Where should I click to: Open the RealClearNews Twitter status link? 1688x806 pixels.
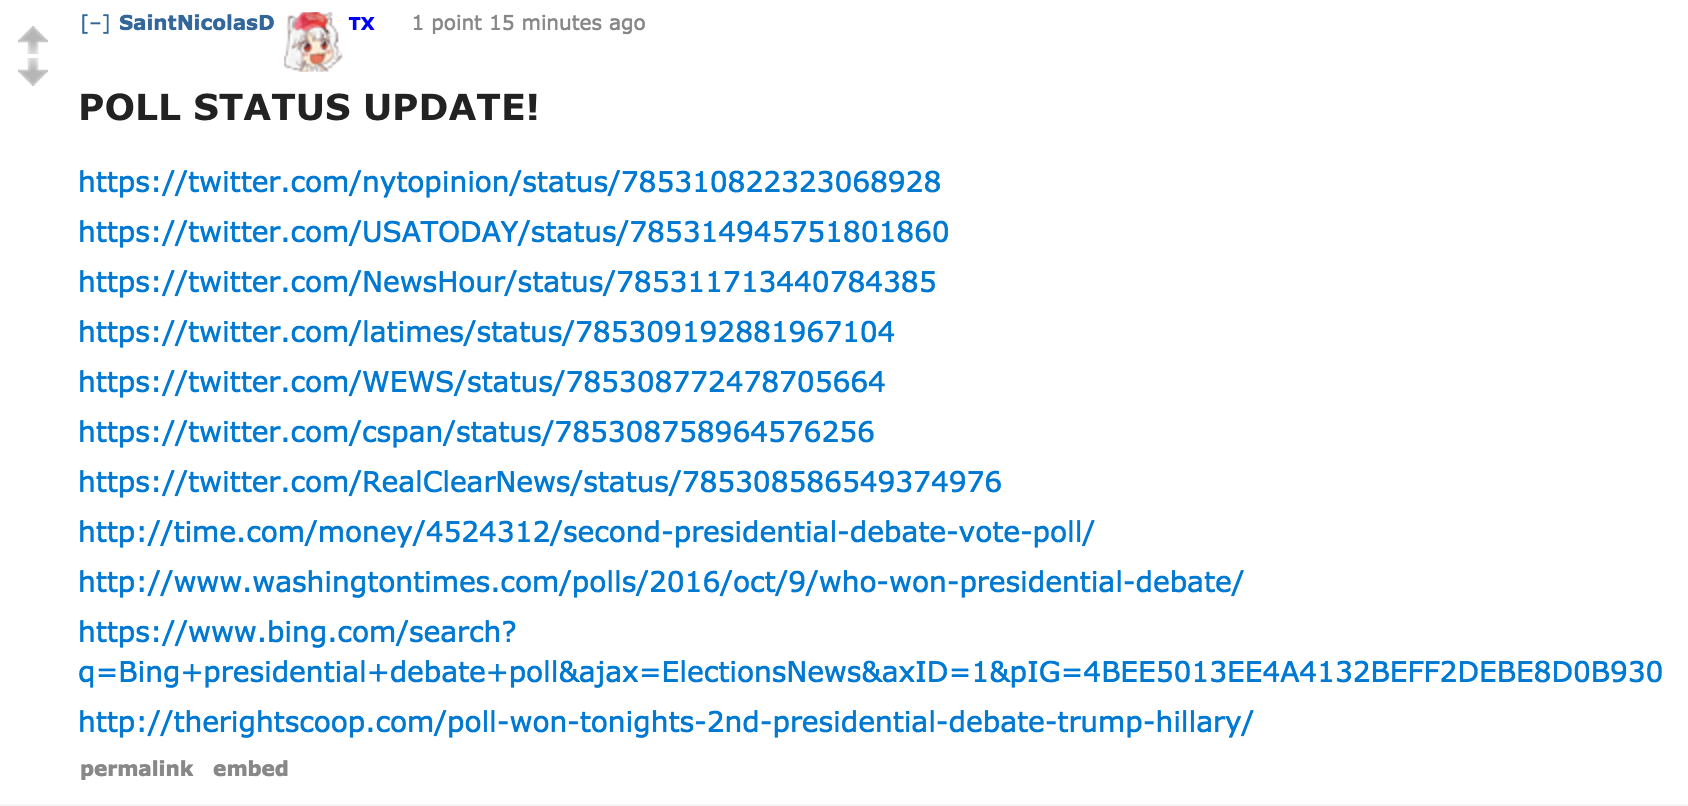click(540, 482)
